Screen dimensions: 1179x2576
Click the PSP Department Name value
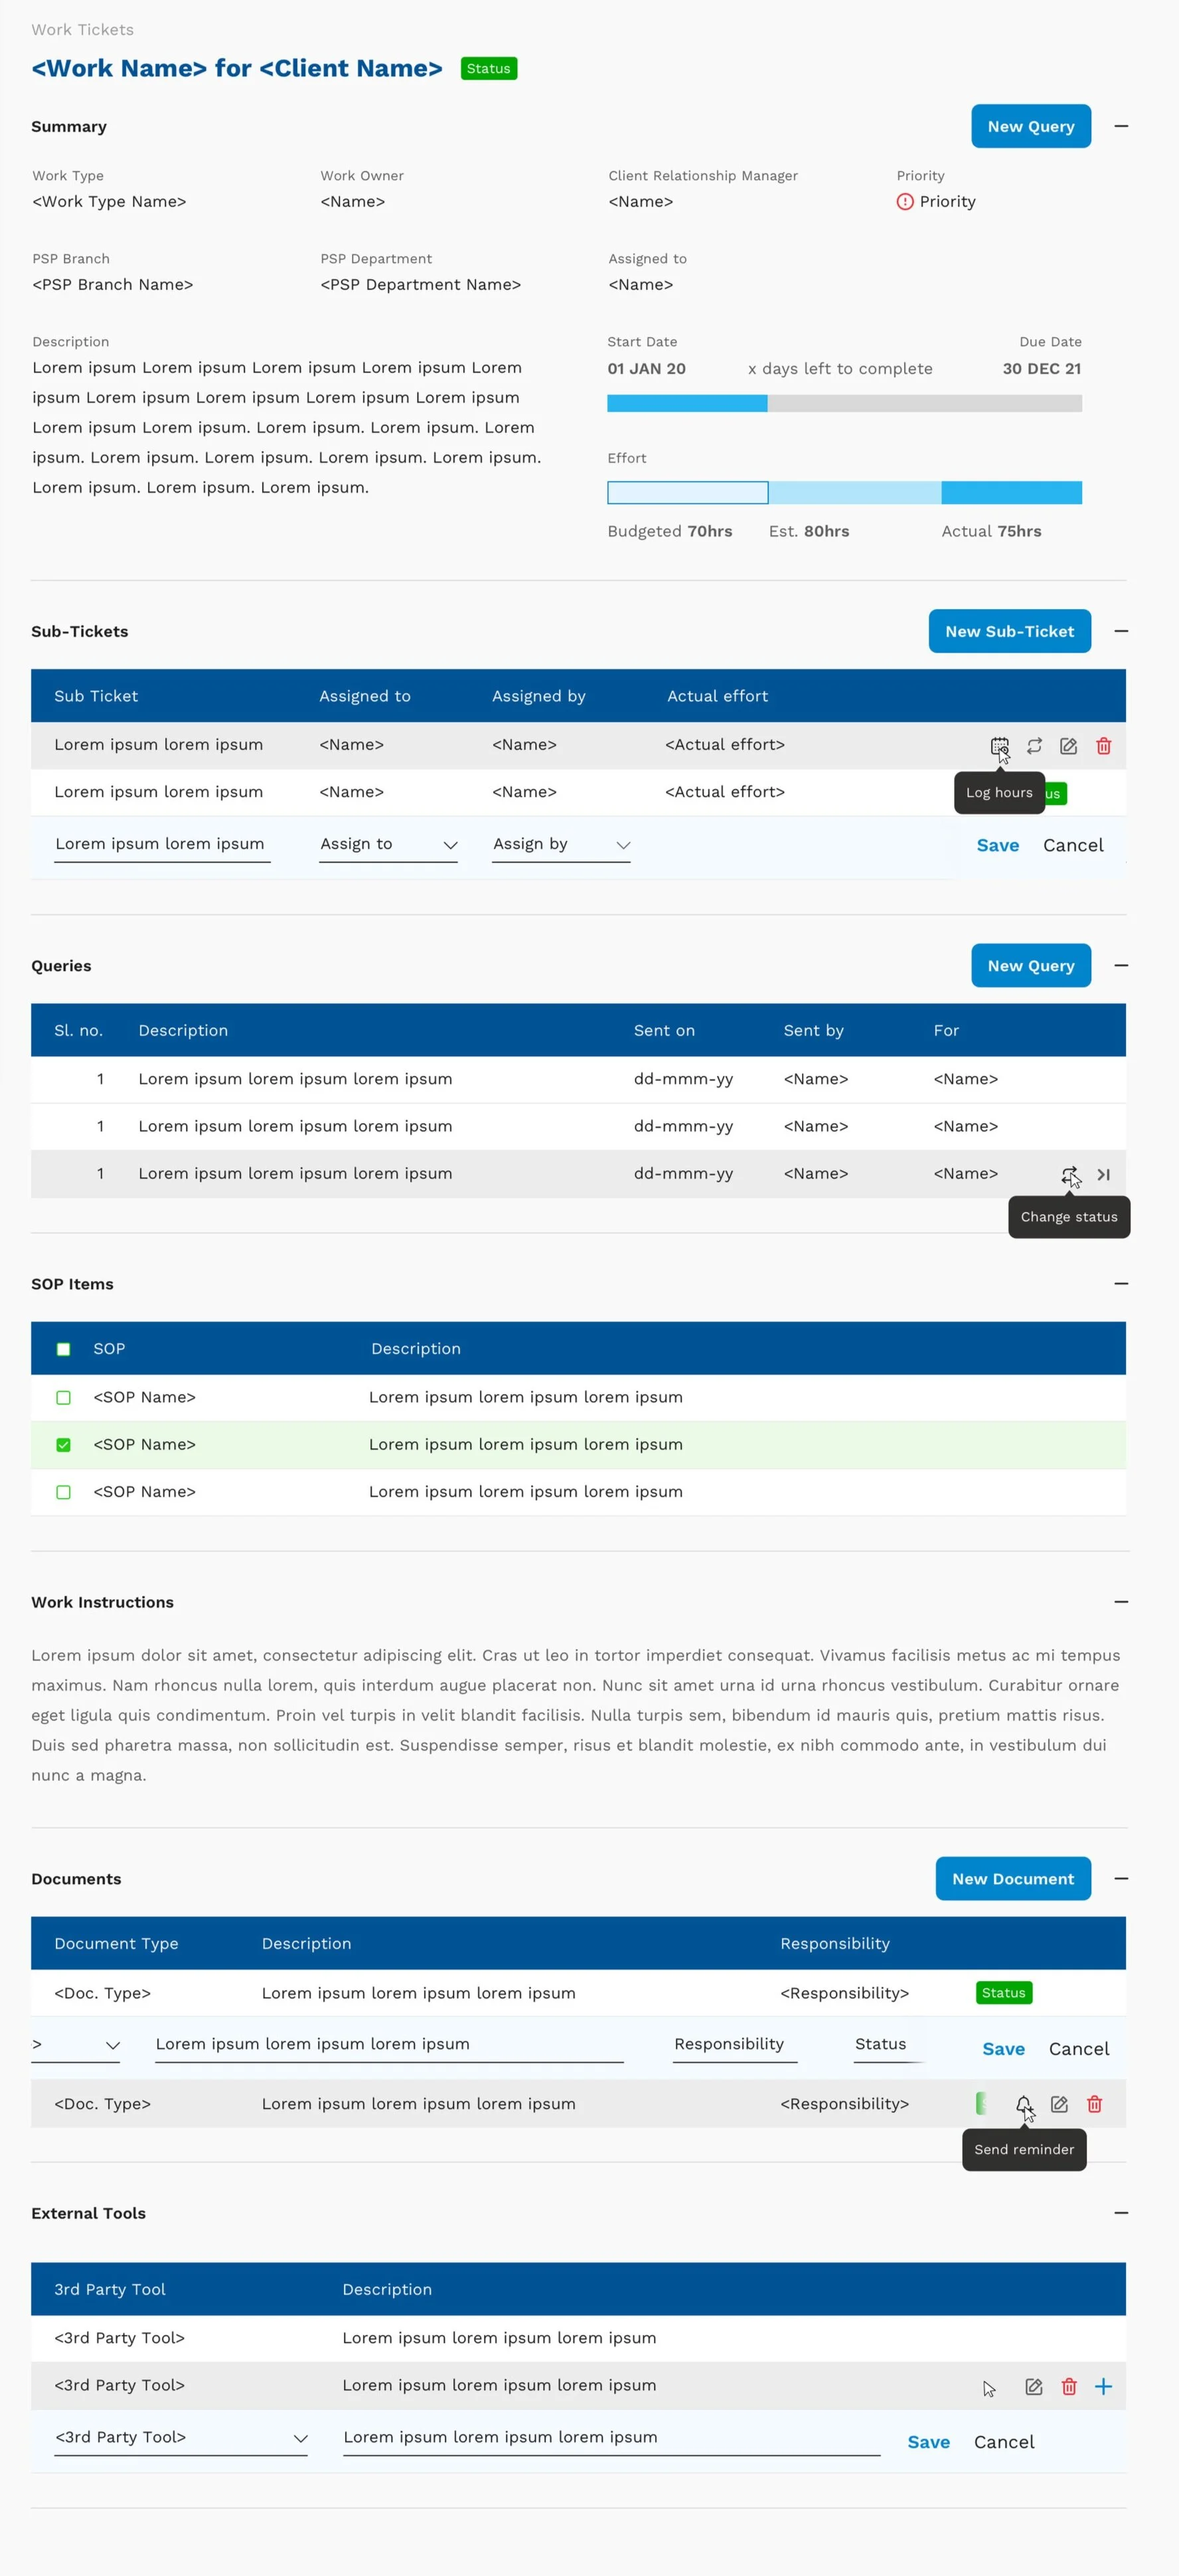pos(420,285)
